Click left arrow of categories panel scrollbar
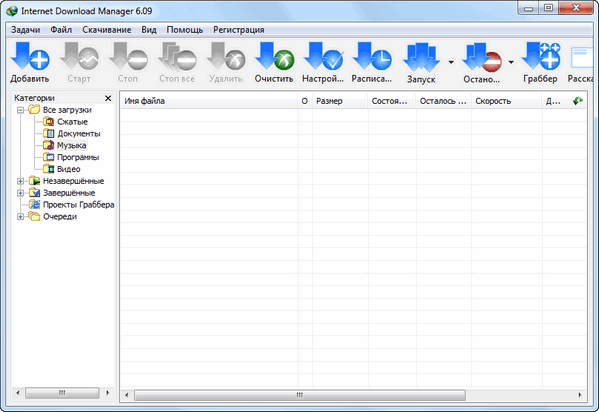This screenshot has height=412, width=599. click(18, 393)
